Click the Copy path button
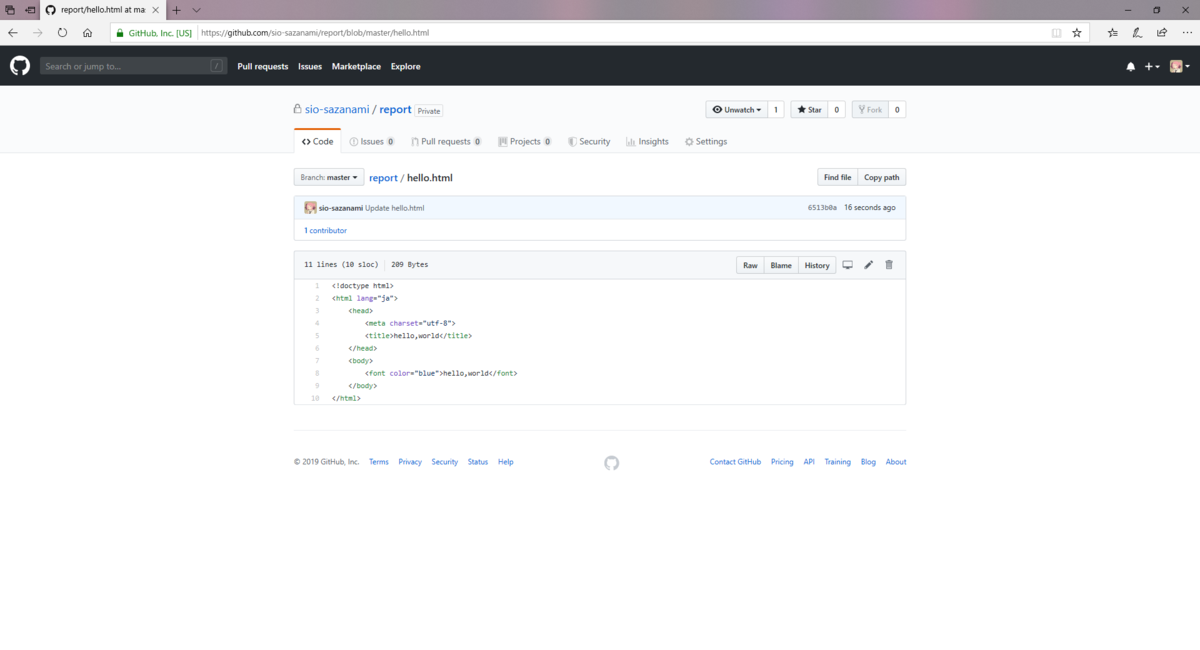1200x650 pixels. coord(882,177)
